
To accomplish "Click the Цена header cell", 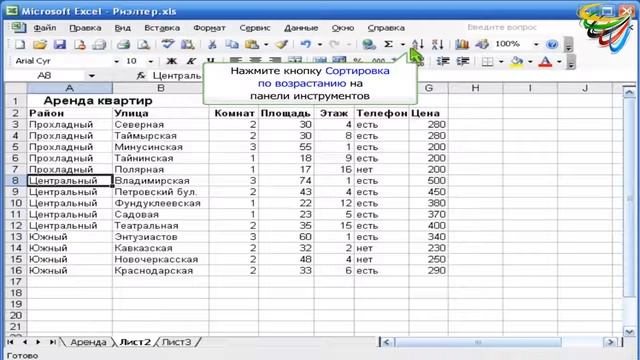I will coord(429,113).
